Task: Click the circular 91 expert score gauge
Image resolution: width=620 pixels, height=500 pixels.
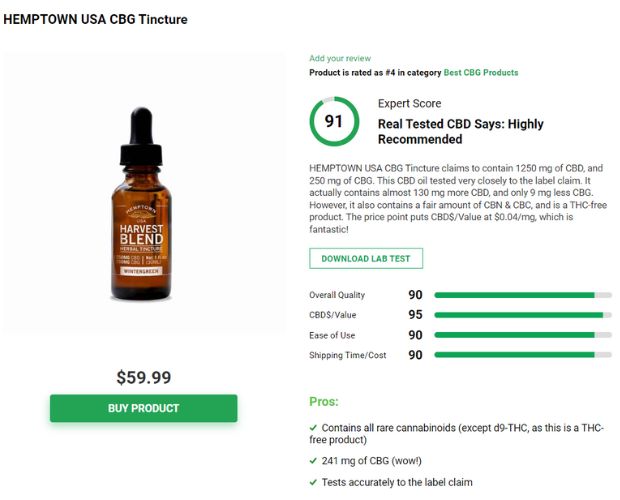Action: point(334,121)
